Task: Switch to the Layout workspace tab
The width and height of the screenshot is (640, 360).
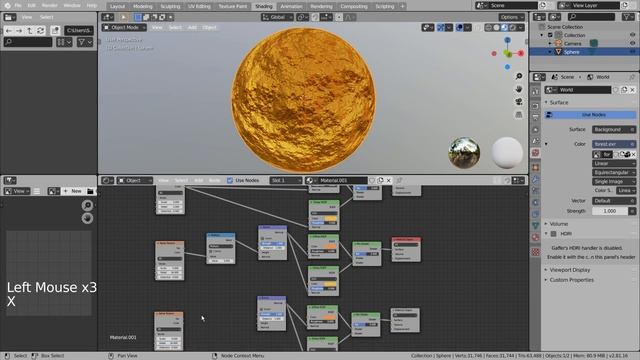Action: click(117, 6)
